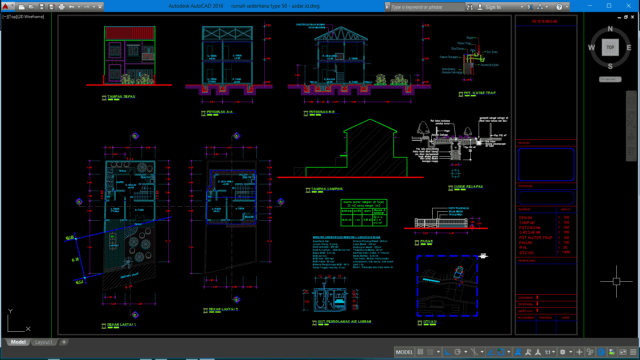Toggle auto-add annotation scales icon

click(528, 352)
